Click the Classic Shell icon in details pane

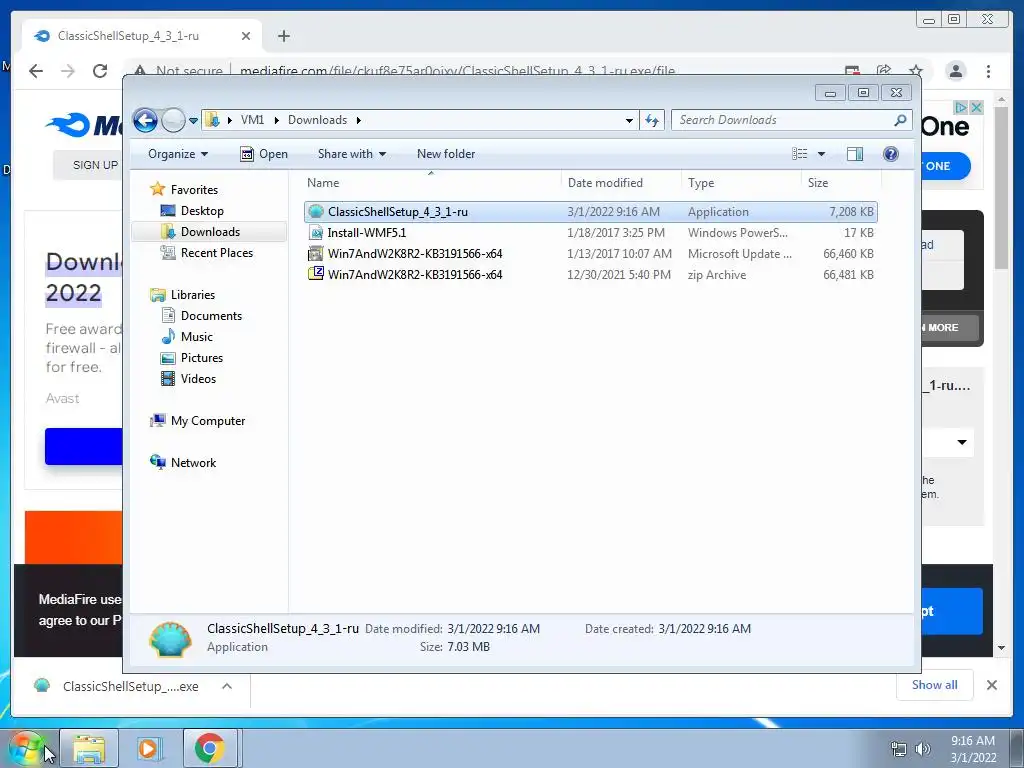tap(170, 639)
